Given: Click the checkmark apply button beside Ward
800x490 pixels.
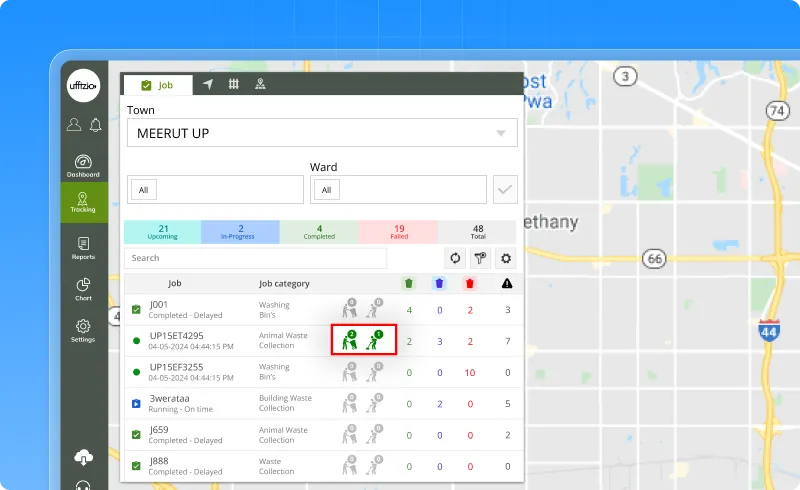Looking at the screenshot, I should coord(505,189).
